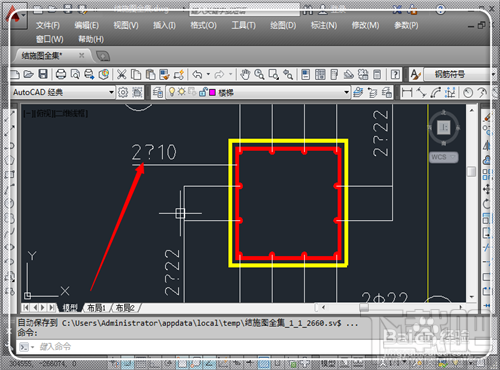Expand the AutoCAD 经典 workspace dropdown

pyautogui.click(x=111, y=92)
